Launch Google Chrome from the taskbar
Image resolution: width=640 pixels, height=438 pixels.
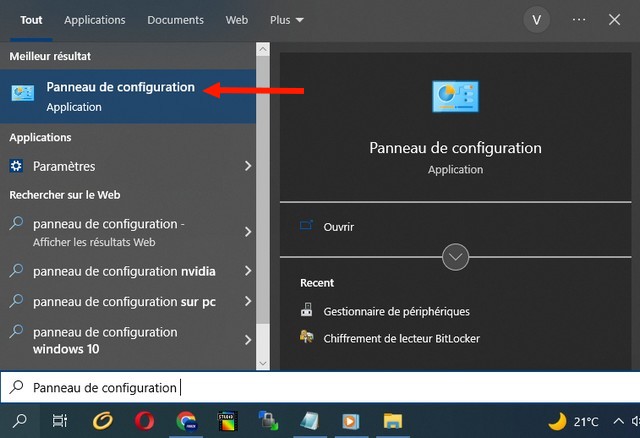(186, 421)
